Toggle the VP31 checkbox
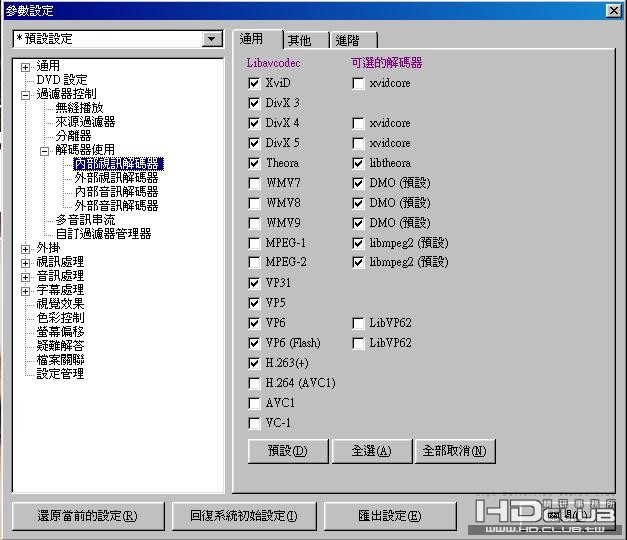The height and width of the screenshot is (540, 627). coord(254,283)
